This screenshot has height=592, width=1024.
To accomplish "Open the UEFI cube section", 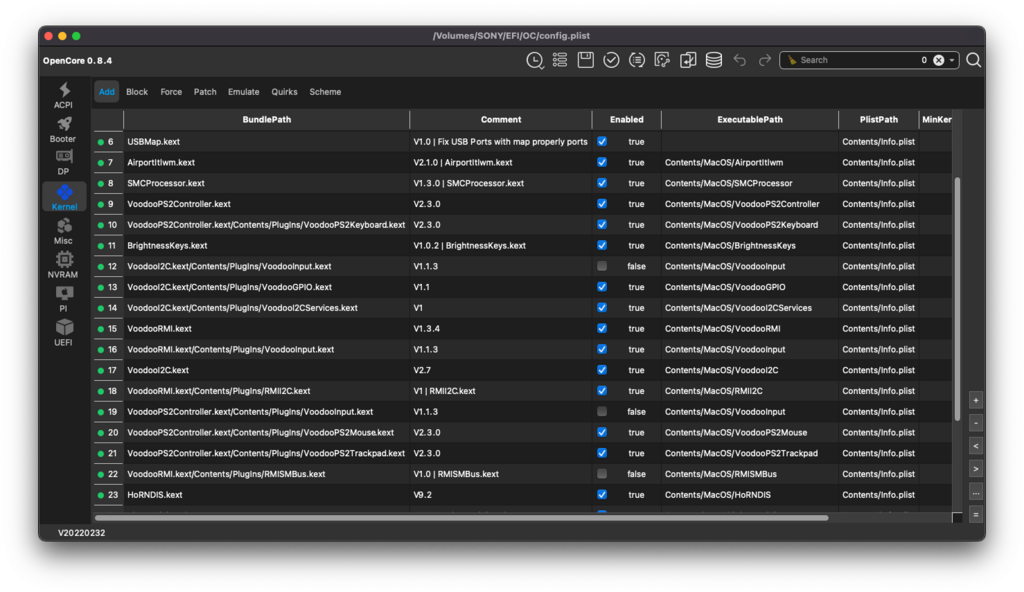I will point(64,332).
